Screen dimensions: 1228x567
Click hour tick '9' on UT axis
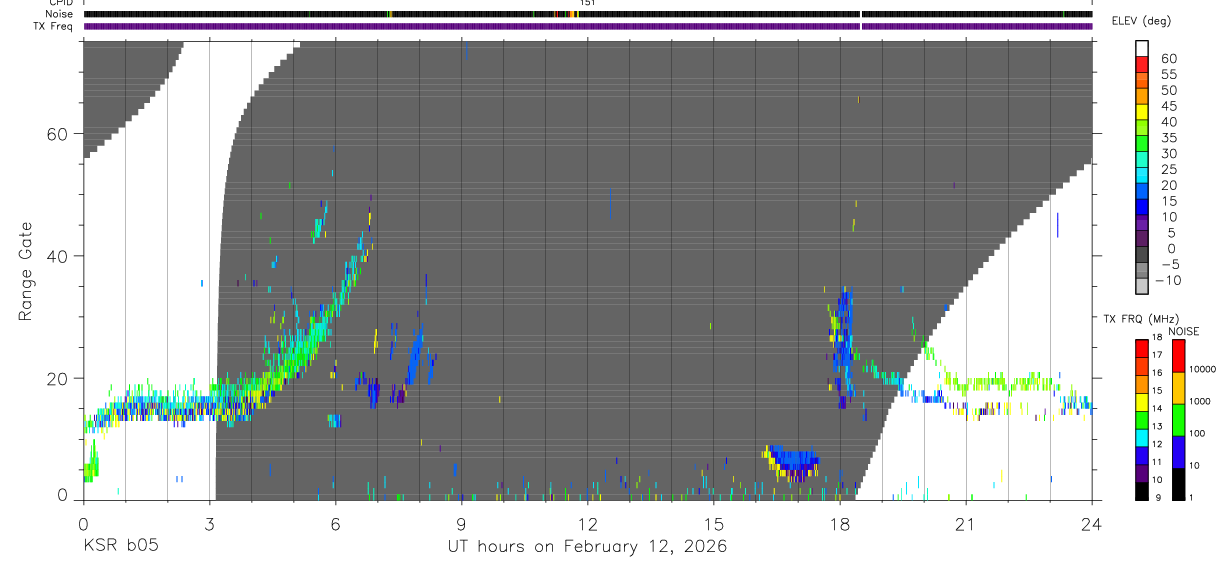click(x=461, y=523)
